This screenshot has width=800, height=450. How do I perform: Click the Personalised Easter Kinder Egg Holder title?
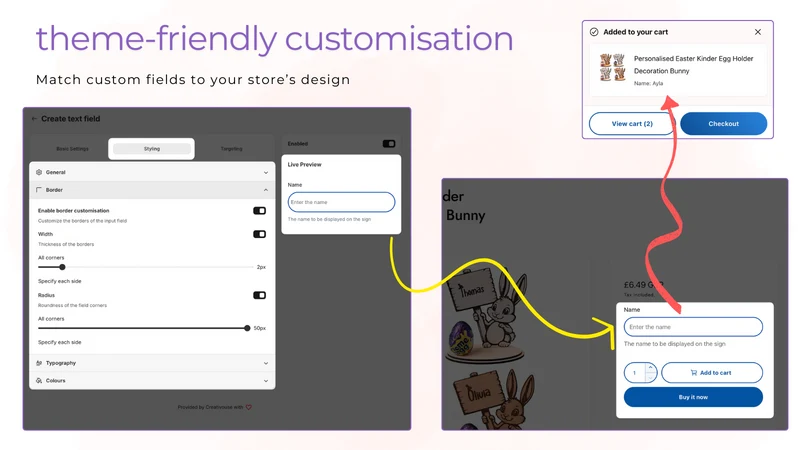693,65
